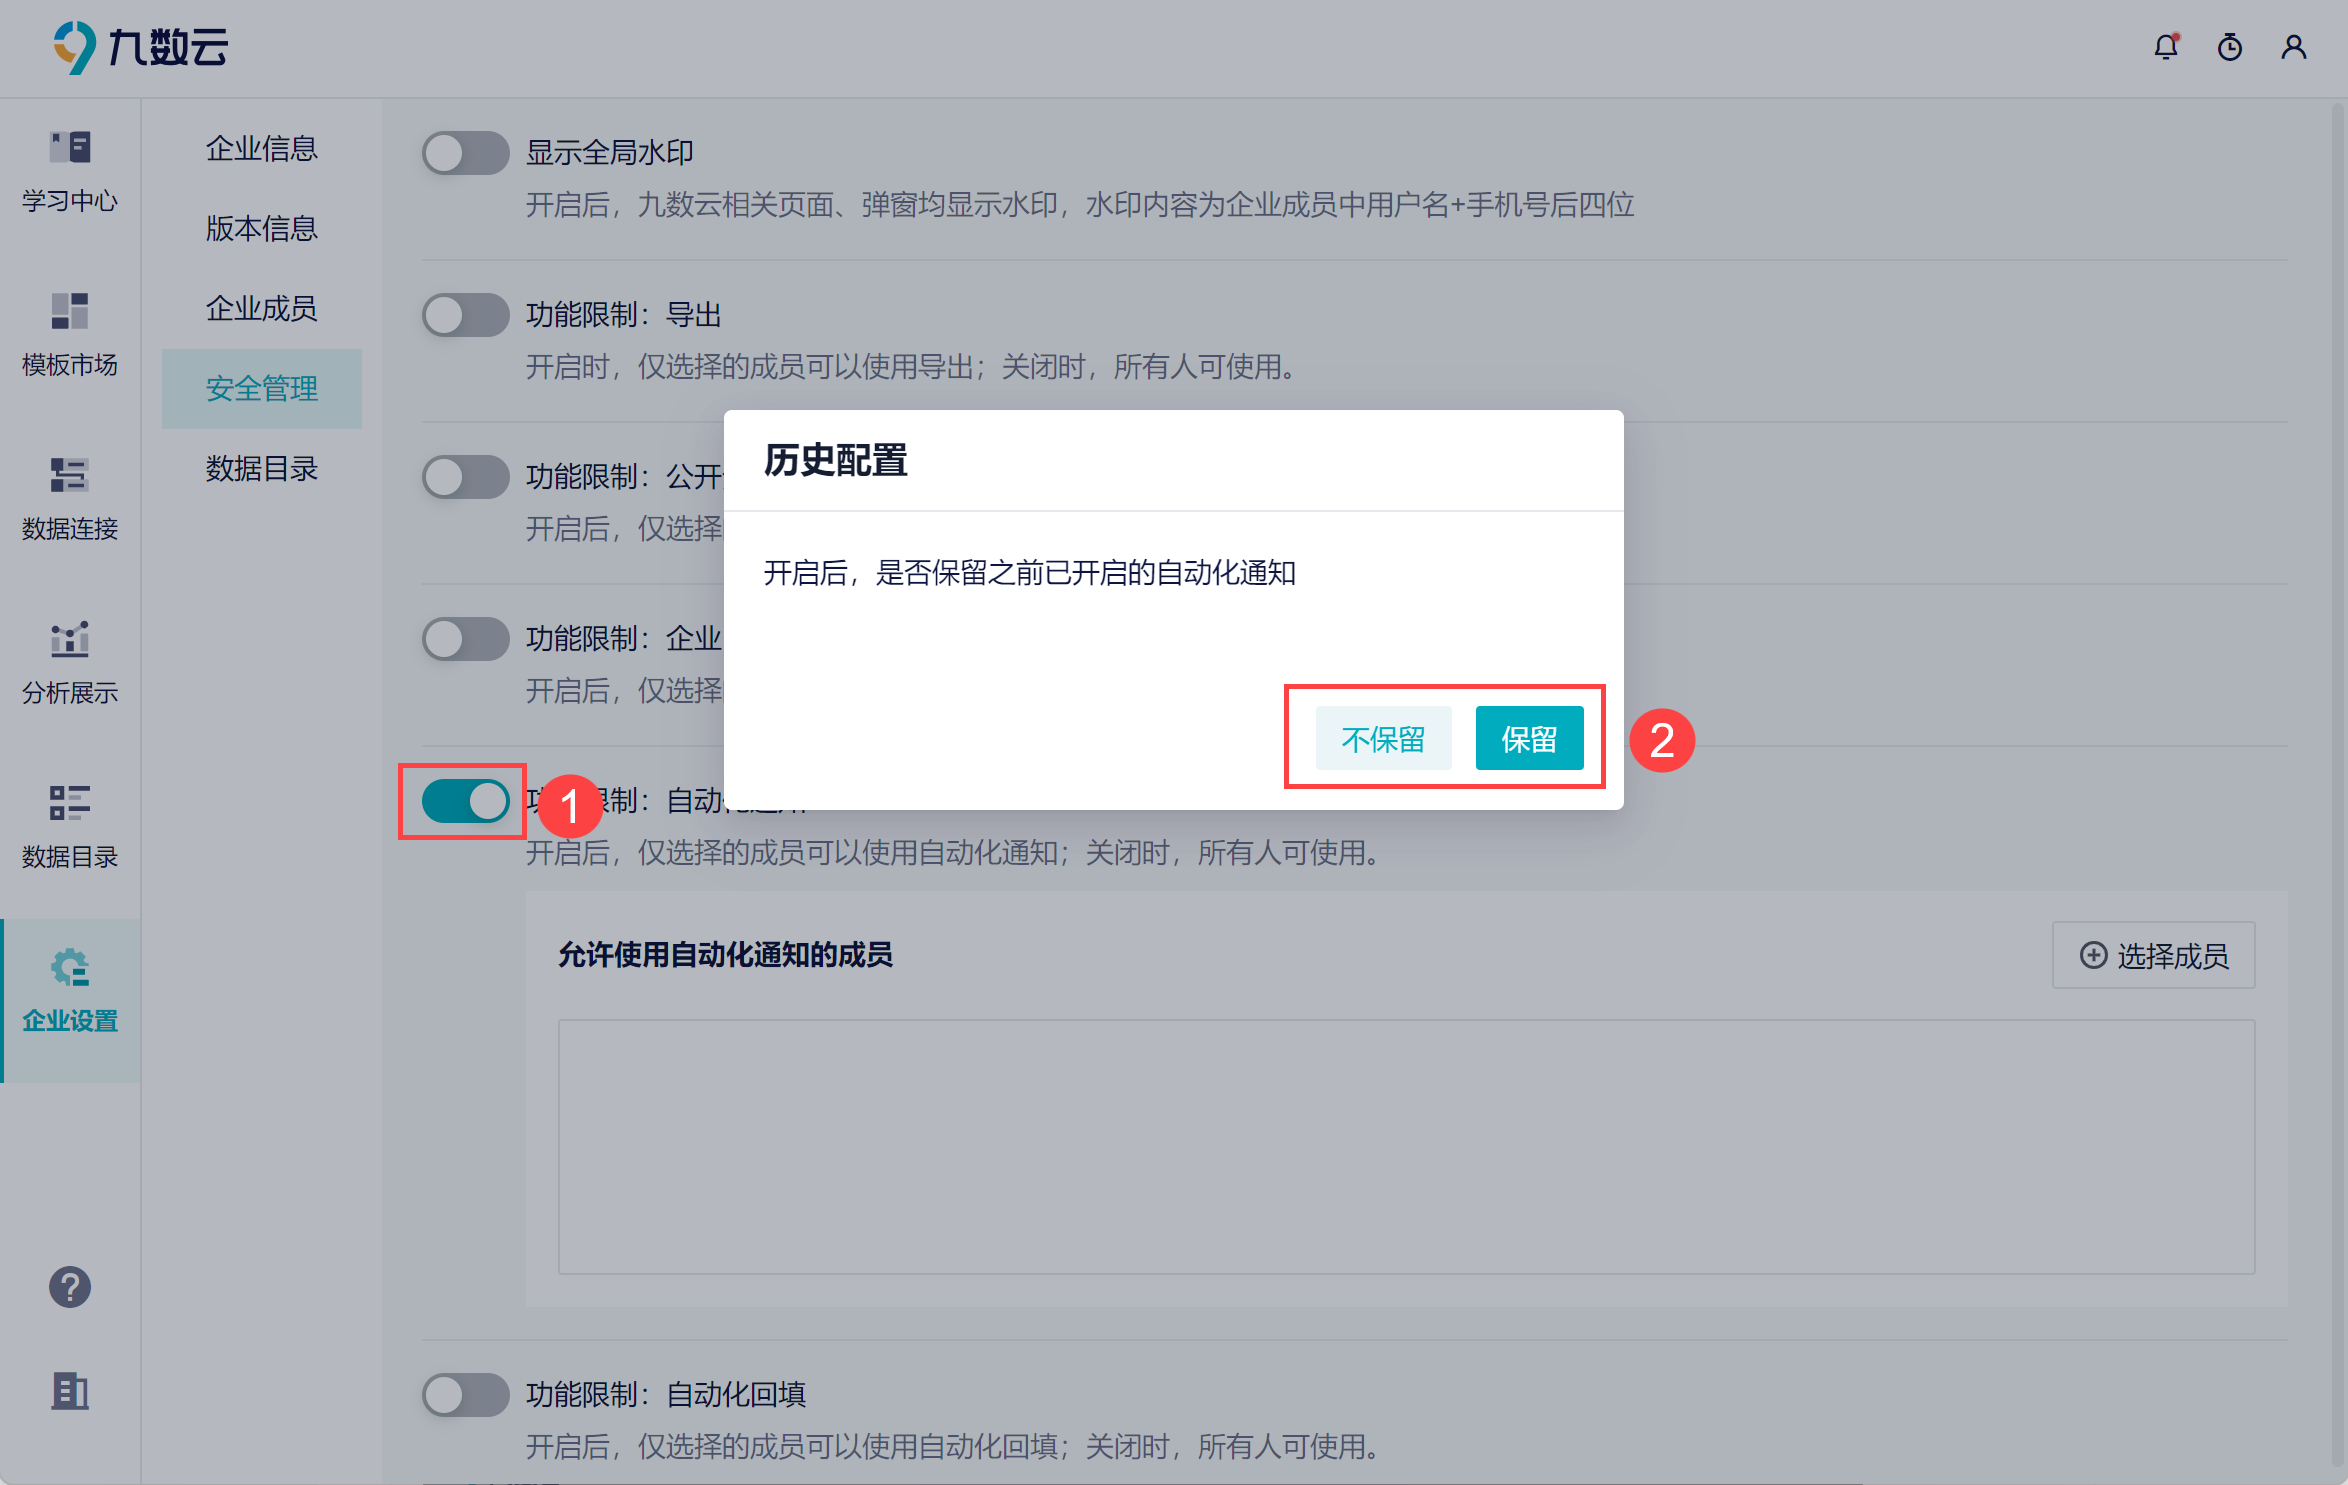The height and width of the screenshot is (1485, 2348).
Task: Disable the automation notification restriction toggle
Action: click(465, 801)
